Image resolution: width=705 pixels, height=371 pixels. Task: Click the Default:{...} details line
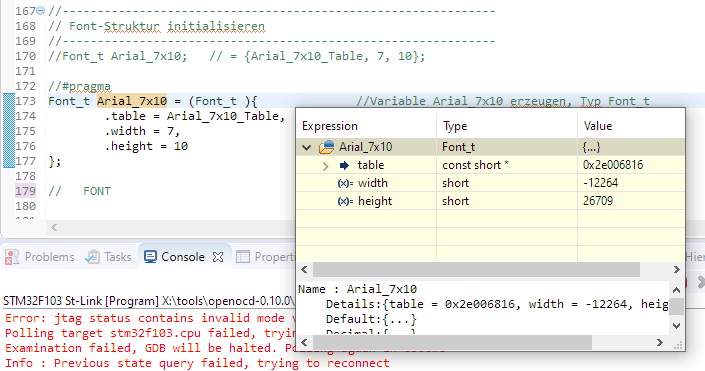click(x=371, y=319)
